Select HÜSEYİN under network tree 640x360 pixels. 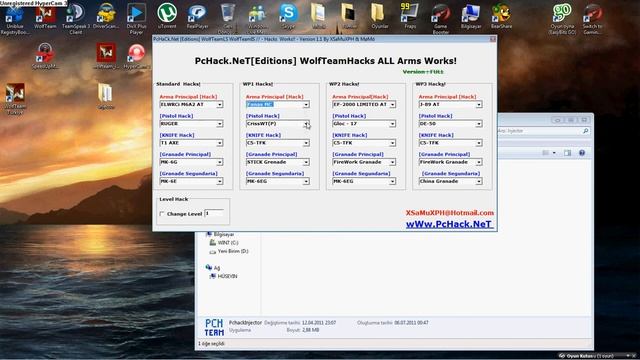pyautogui.click(x=223, y=276)
